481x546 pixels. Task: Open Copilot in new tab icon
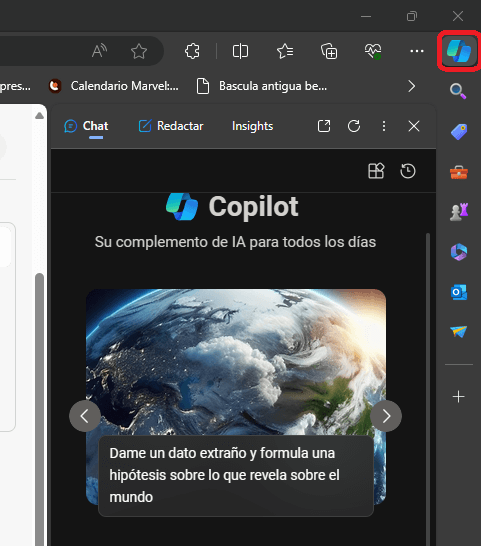[324, 126]
